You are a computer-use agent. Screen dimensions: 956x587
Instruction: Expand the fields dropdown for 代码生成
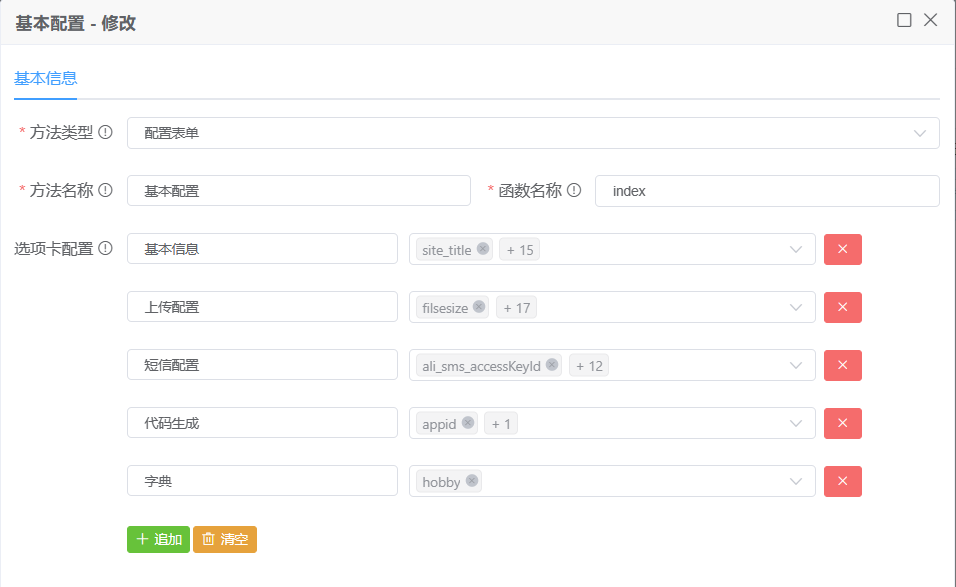(796, 423)
